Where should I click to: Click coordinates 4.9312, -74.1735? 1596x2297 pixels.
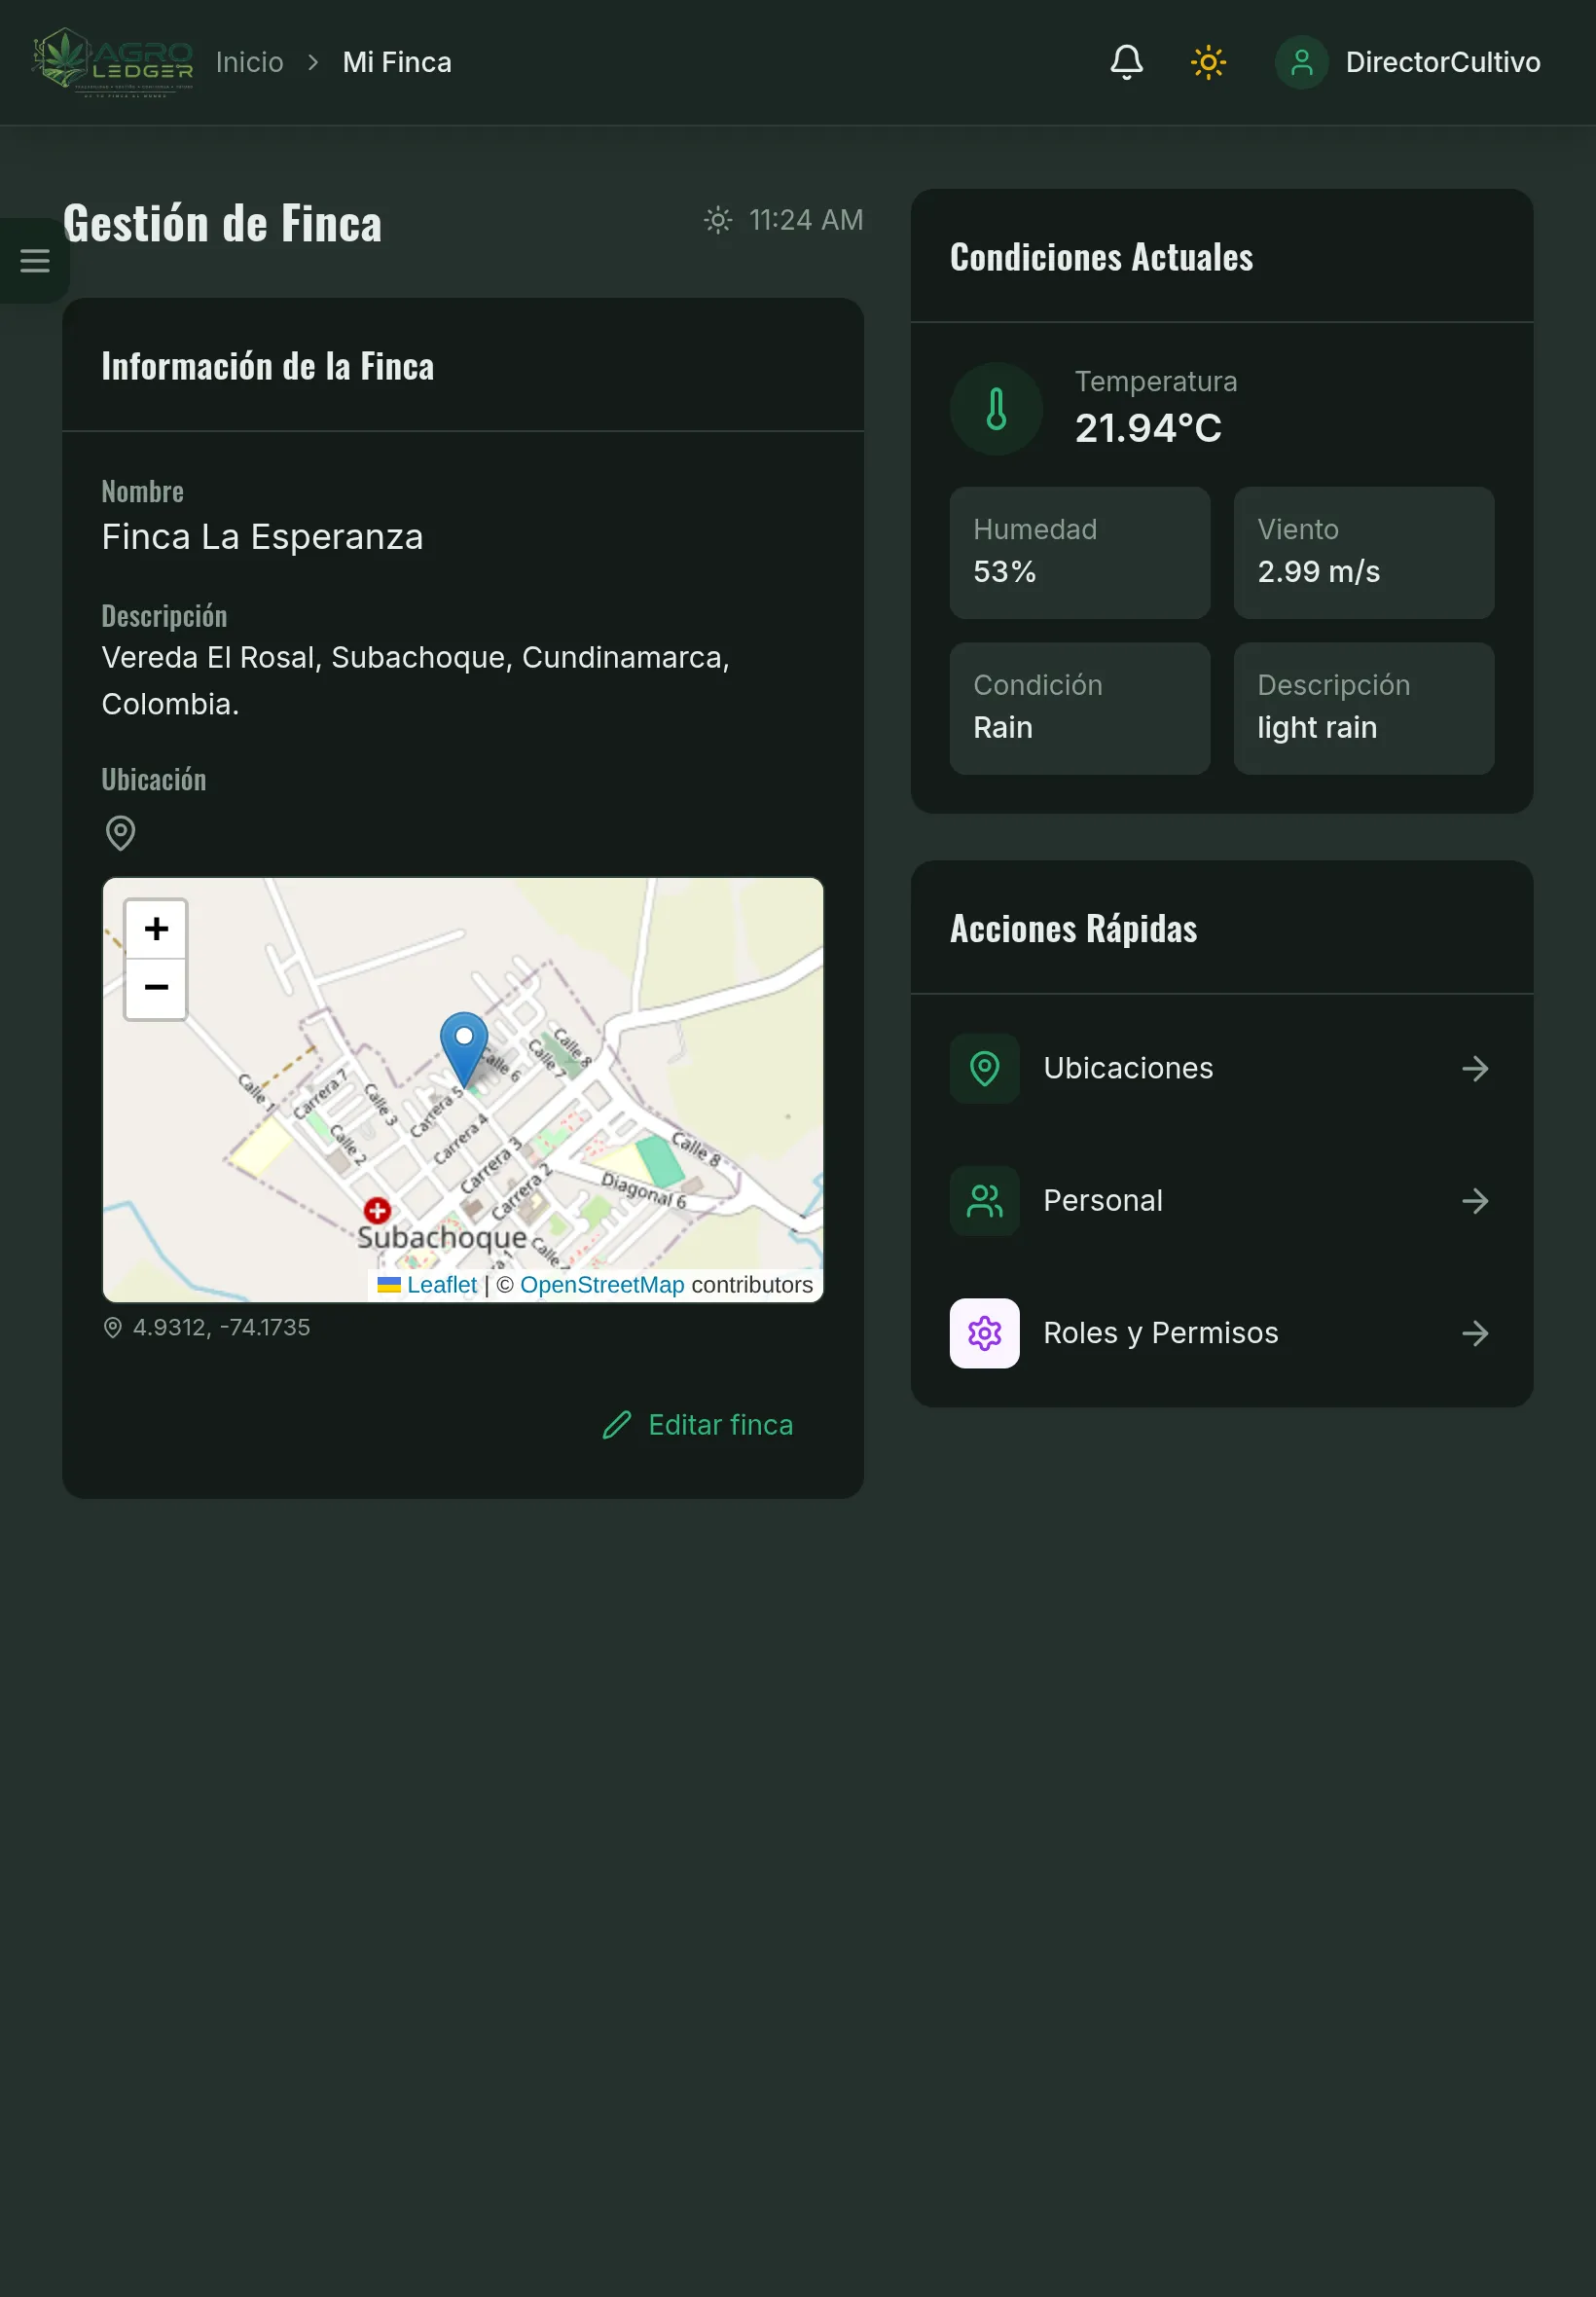(x=221, y=1328)
